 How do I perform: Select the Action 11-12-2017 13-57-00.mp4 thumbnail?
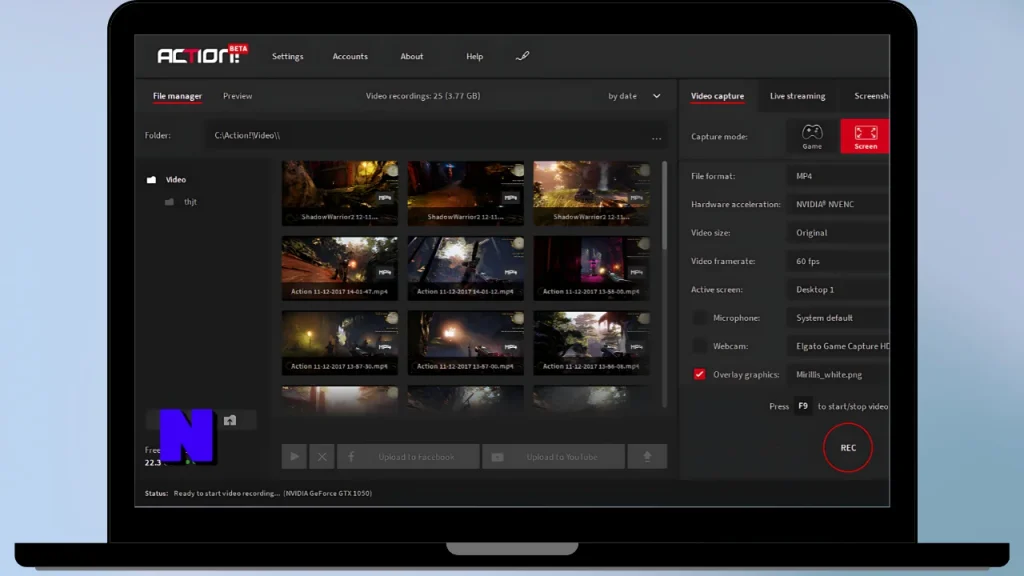tap(466, 343)
